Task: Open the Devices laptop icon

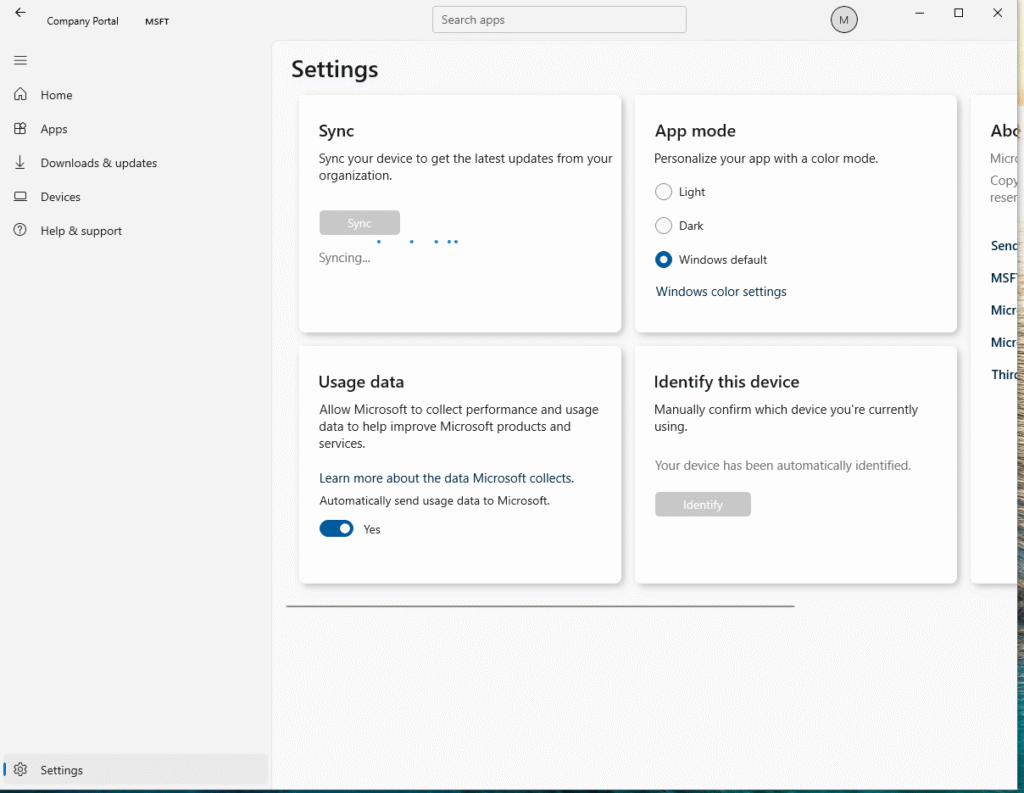Action: pos(20,197)
